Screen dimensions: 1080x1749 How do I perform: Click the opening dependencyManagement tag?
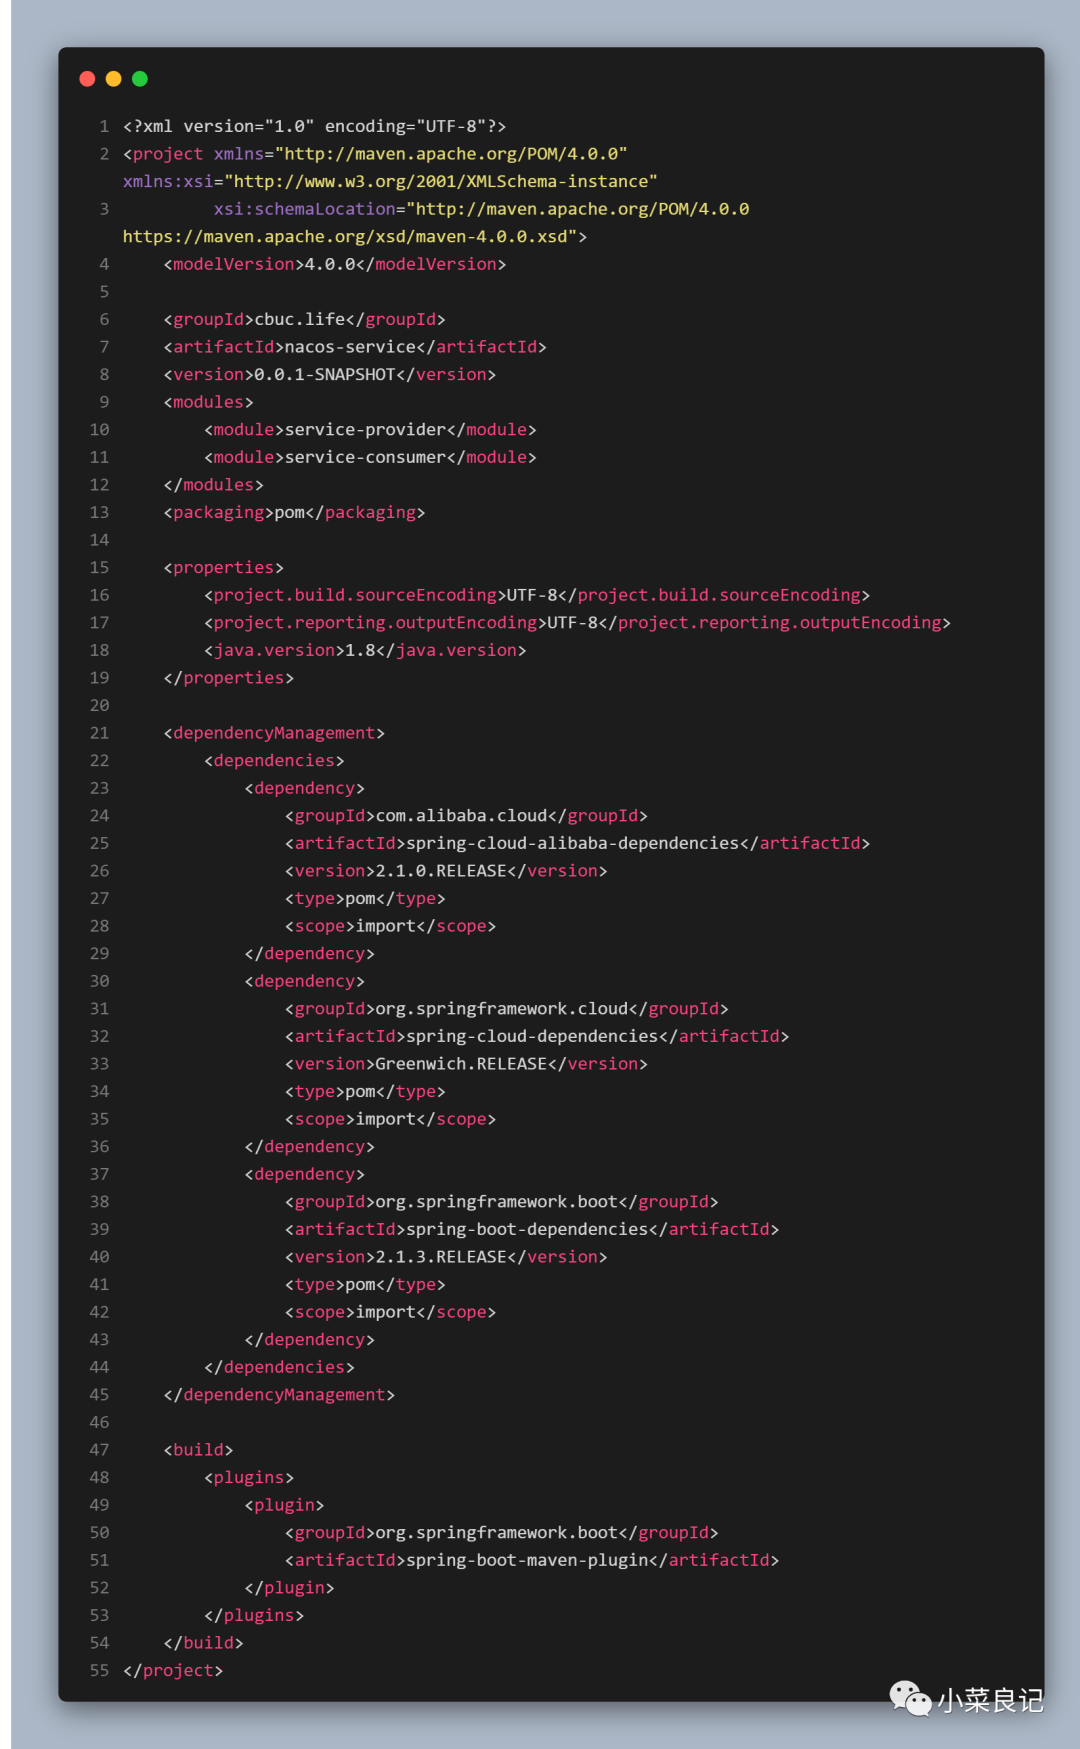coord(274,733)
